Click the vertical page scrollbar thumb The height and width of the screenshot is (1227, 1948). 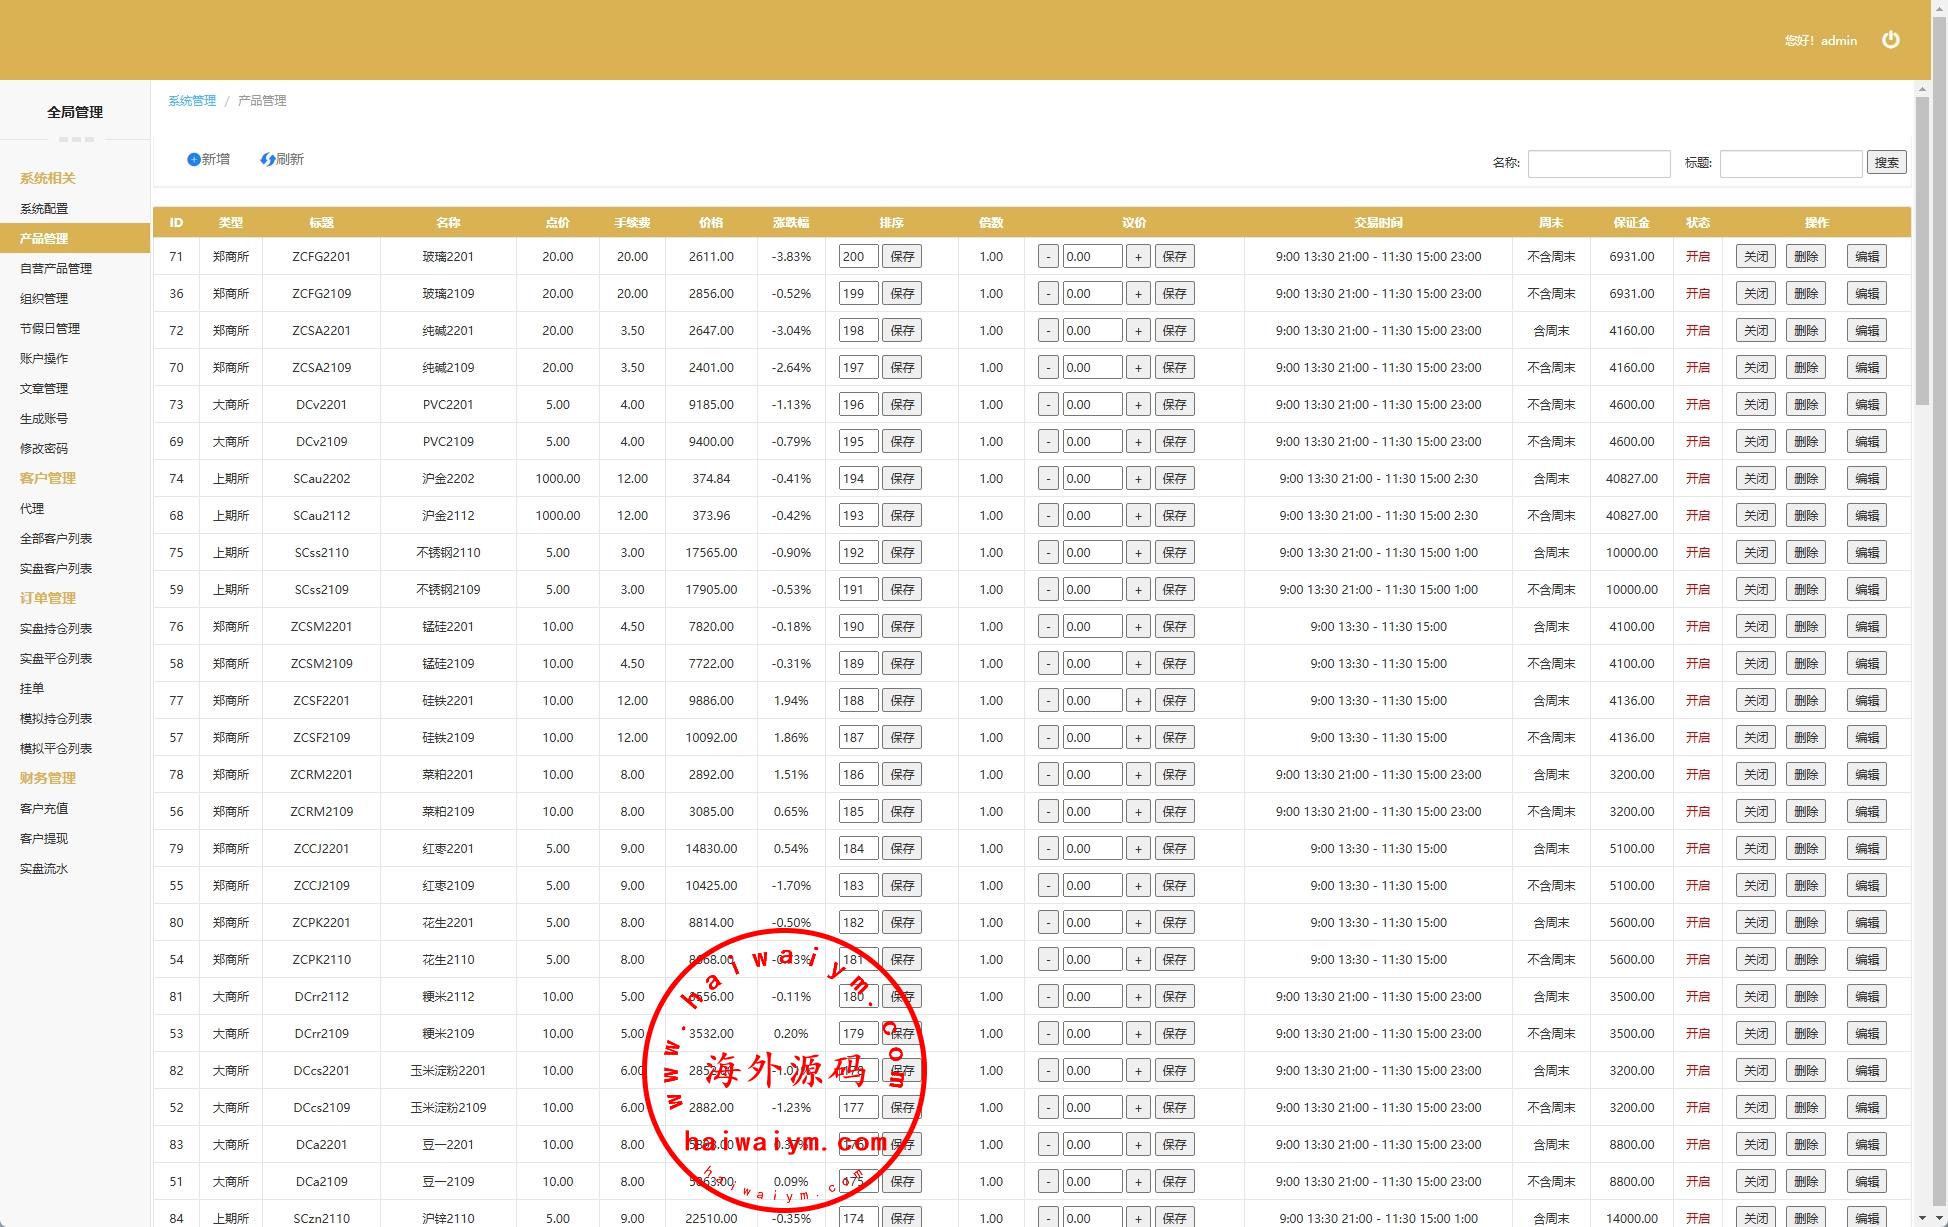click(x=1922, y=250)
